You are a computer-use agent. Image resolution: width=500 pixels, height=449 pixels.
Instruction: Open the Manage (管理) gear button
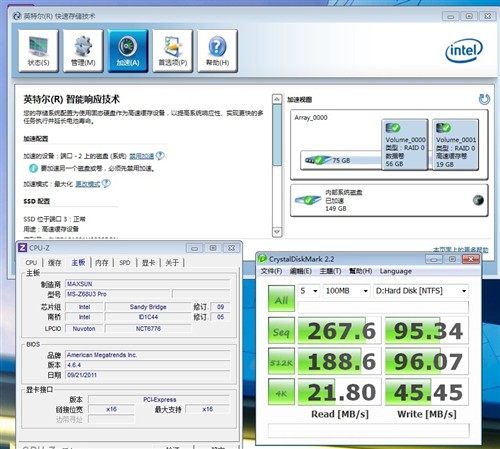83,51
